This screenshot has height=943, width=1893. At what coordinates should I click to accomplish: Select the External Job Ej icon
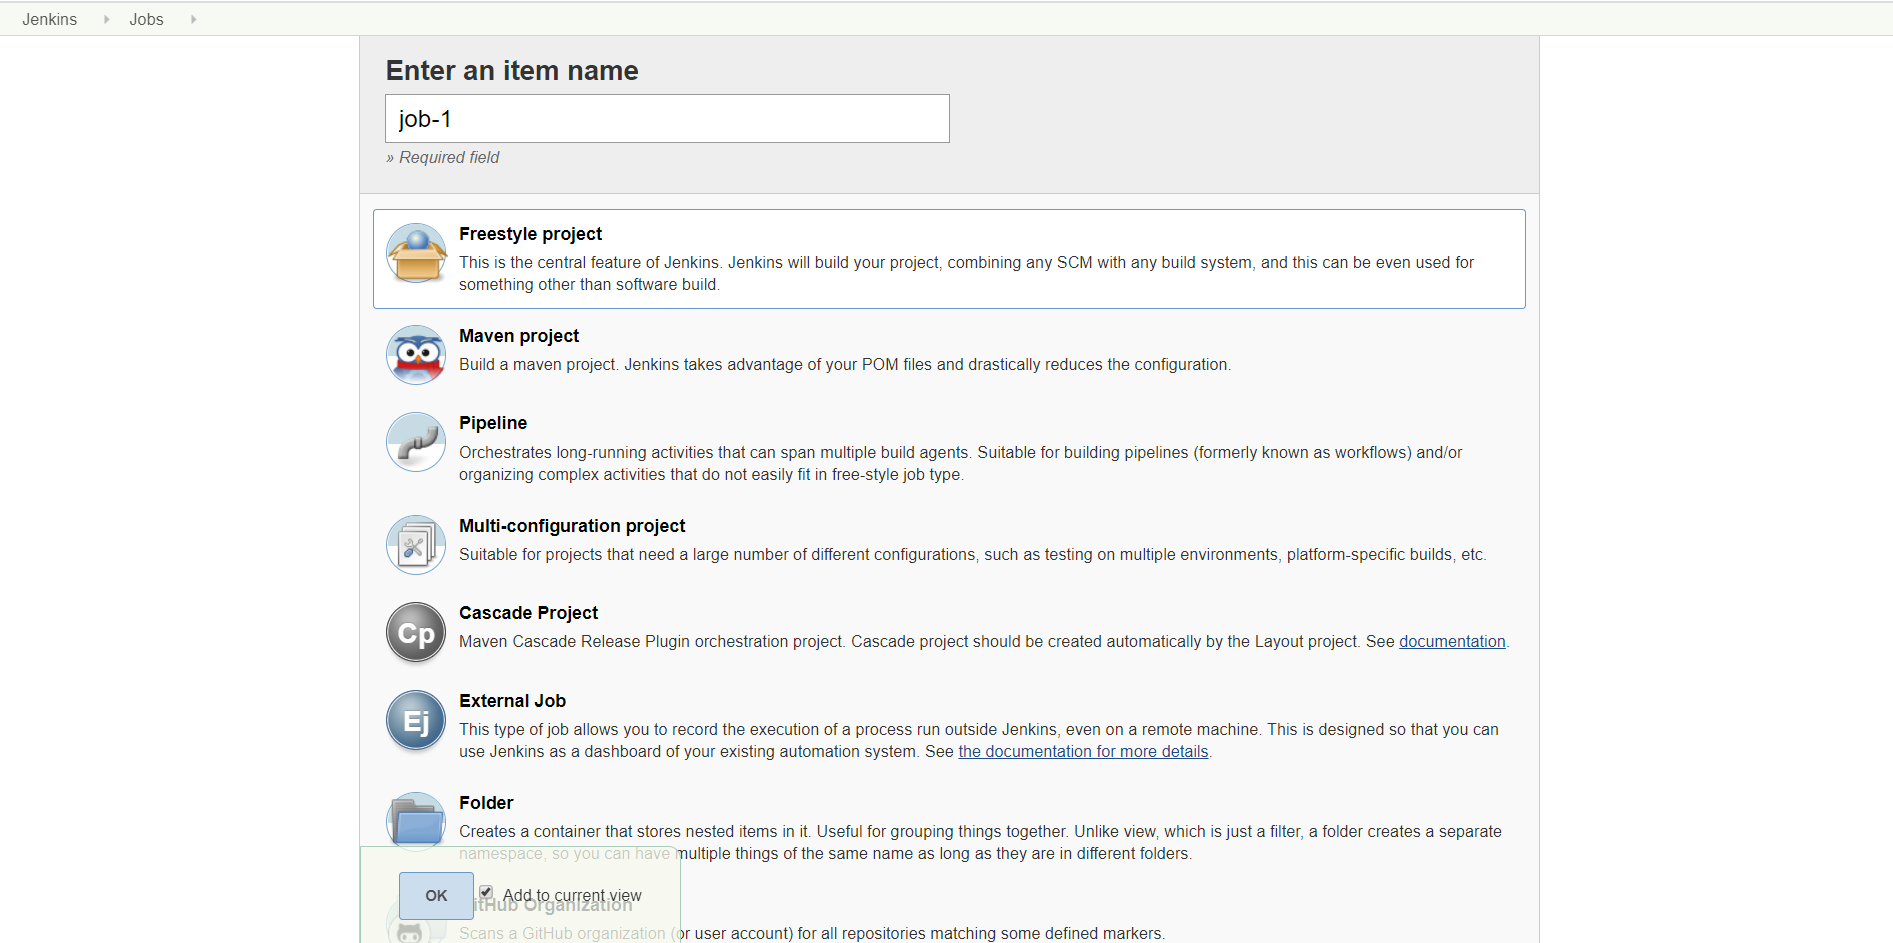coord(416,720)
